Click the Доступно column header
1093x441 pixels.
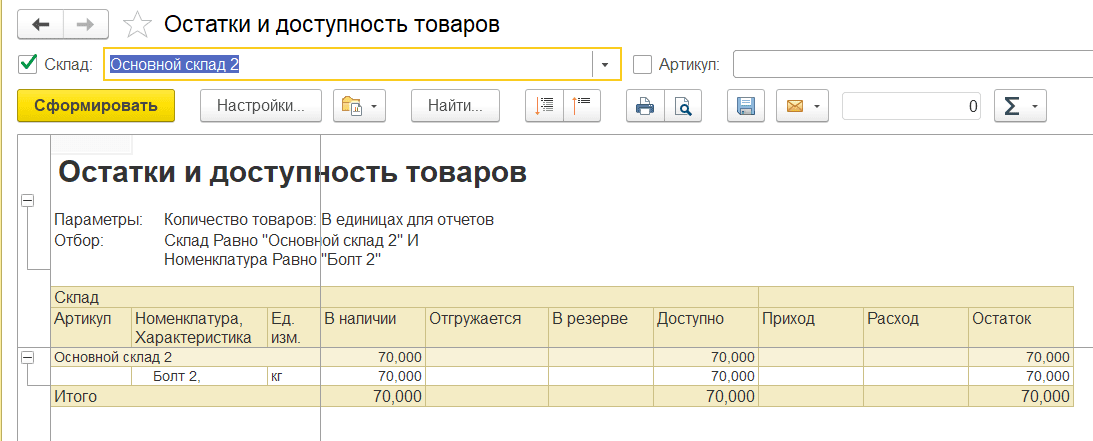(x=706, y=327)
